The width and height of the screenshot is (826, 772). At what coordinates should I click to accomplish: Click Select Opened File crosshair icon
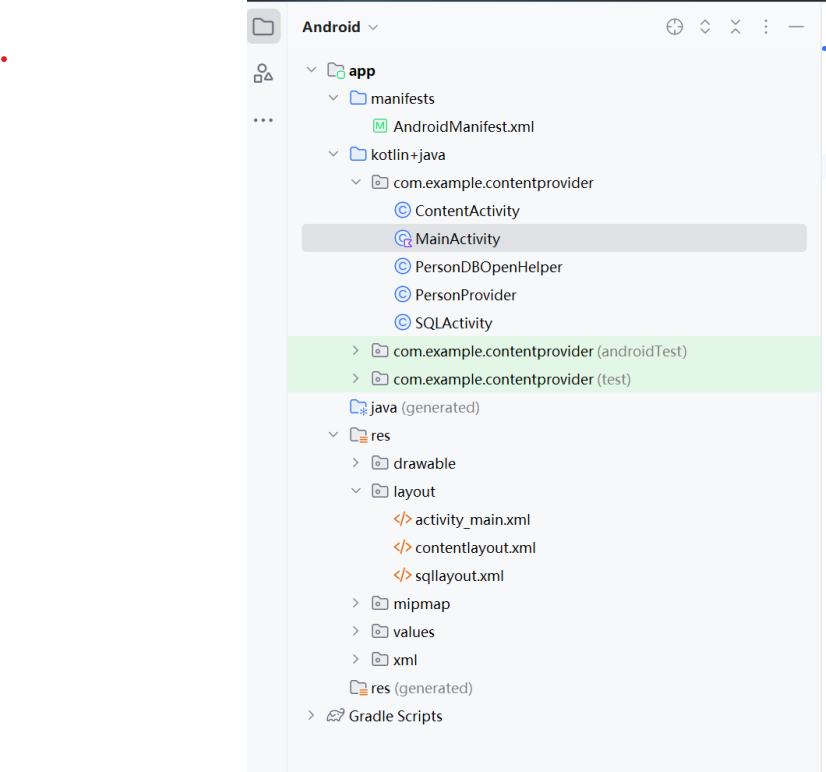click(x=674, y=27)
